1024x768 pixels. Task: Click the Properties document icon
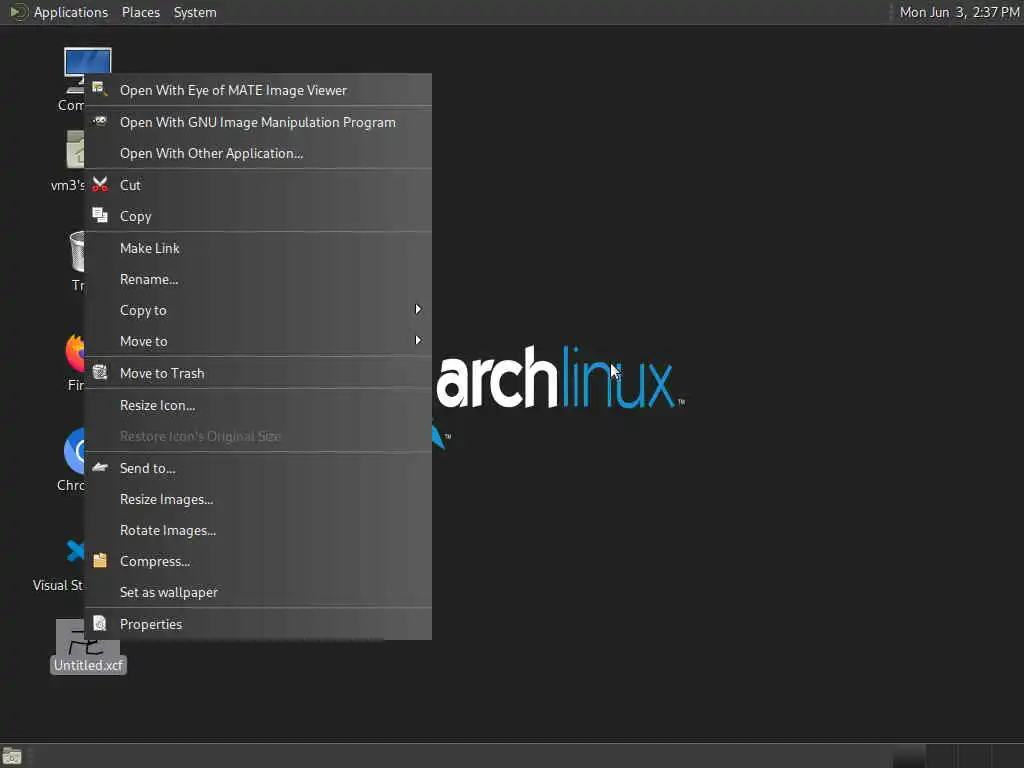[100, 623]
